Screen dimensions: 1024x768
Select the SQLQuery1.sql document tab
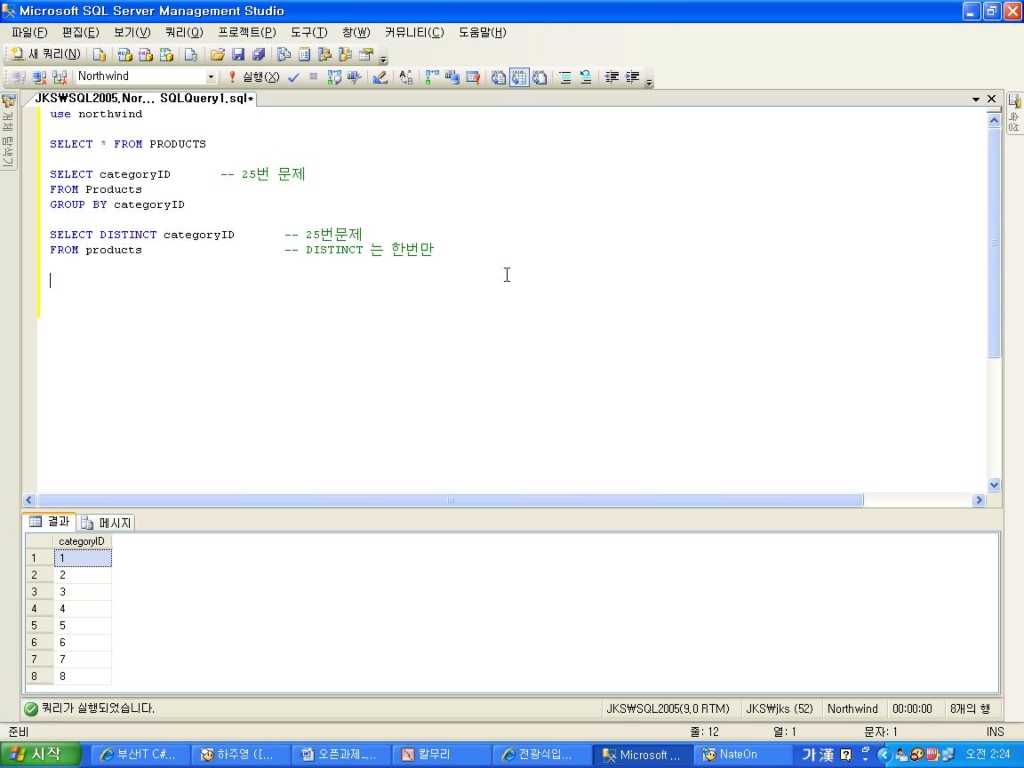click(144, 98)
